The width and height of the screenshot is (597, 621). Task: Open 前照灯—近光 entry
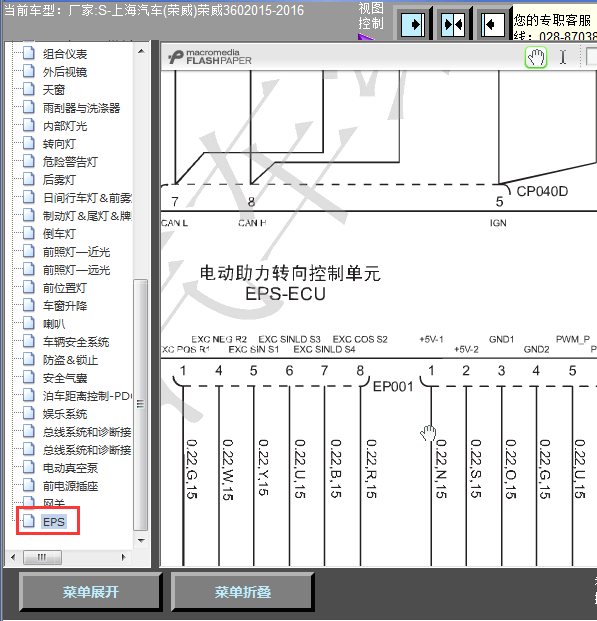click(x=76, y=252)
